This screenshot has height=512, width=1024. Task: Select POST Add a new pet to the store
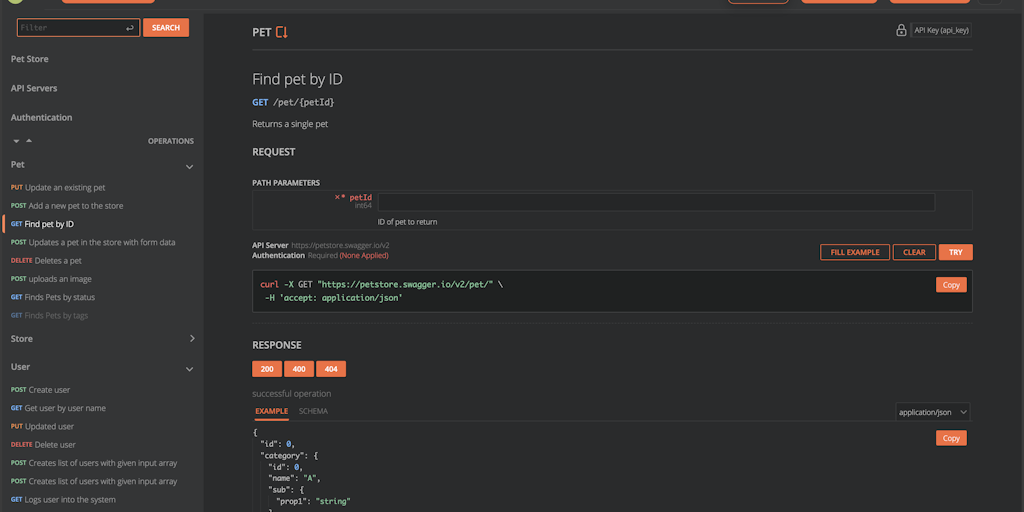click(67, 206)
